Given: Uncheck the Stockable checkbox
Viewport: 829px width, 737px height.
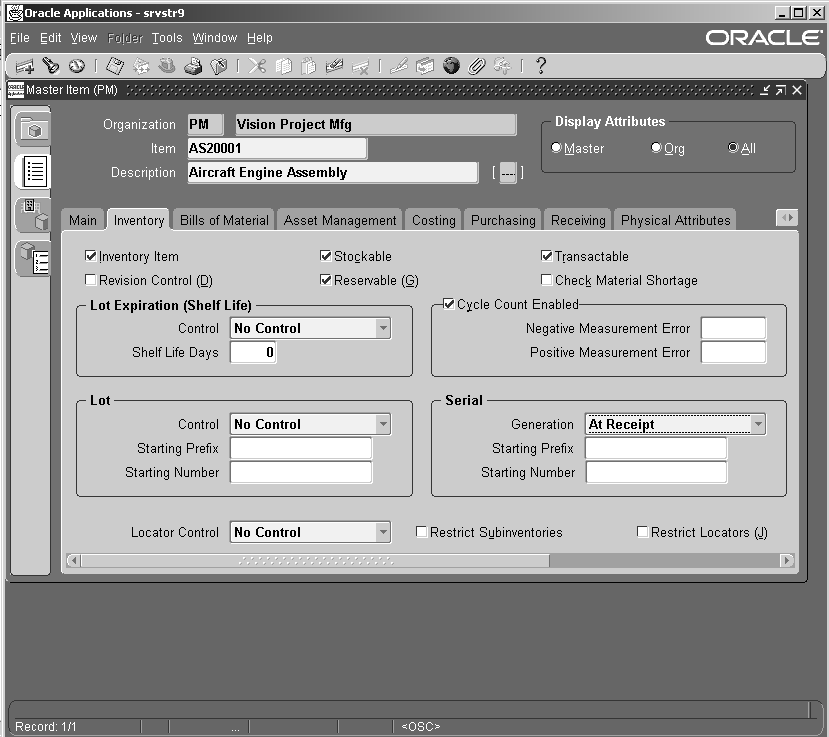Looking at the screenshot, I should pos(326,256).
